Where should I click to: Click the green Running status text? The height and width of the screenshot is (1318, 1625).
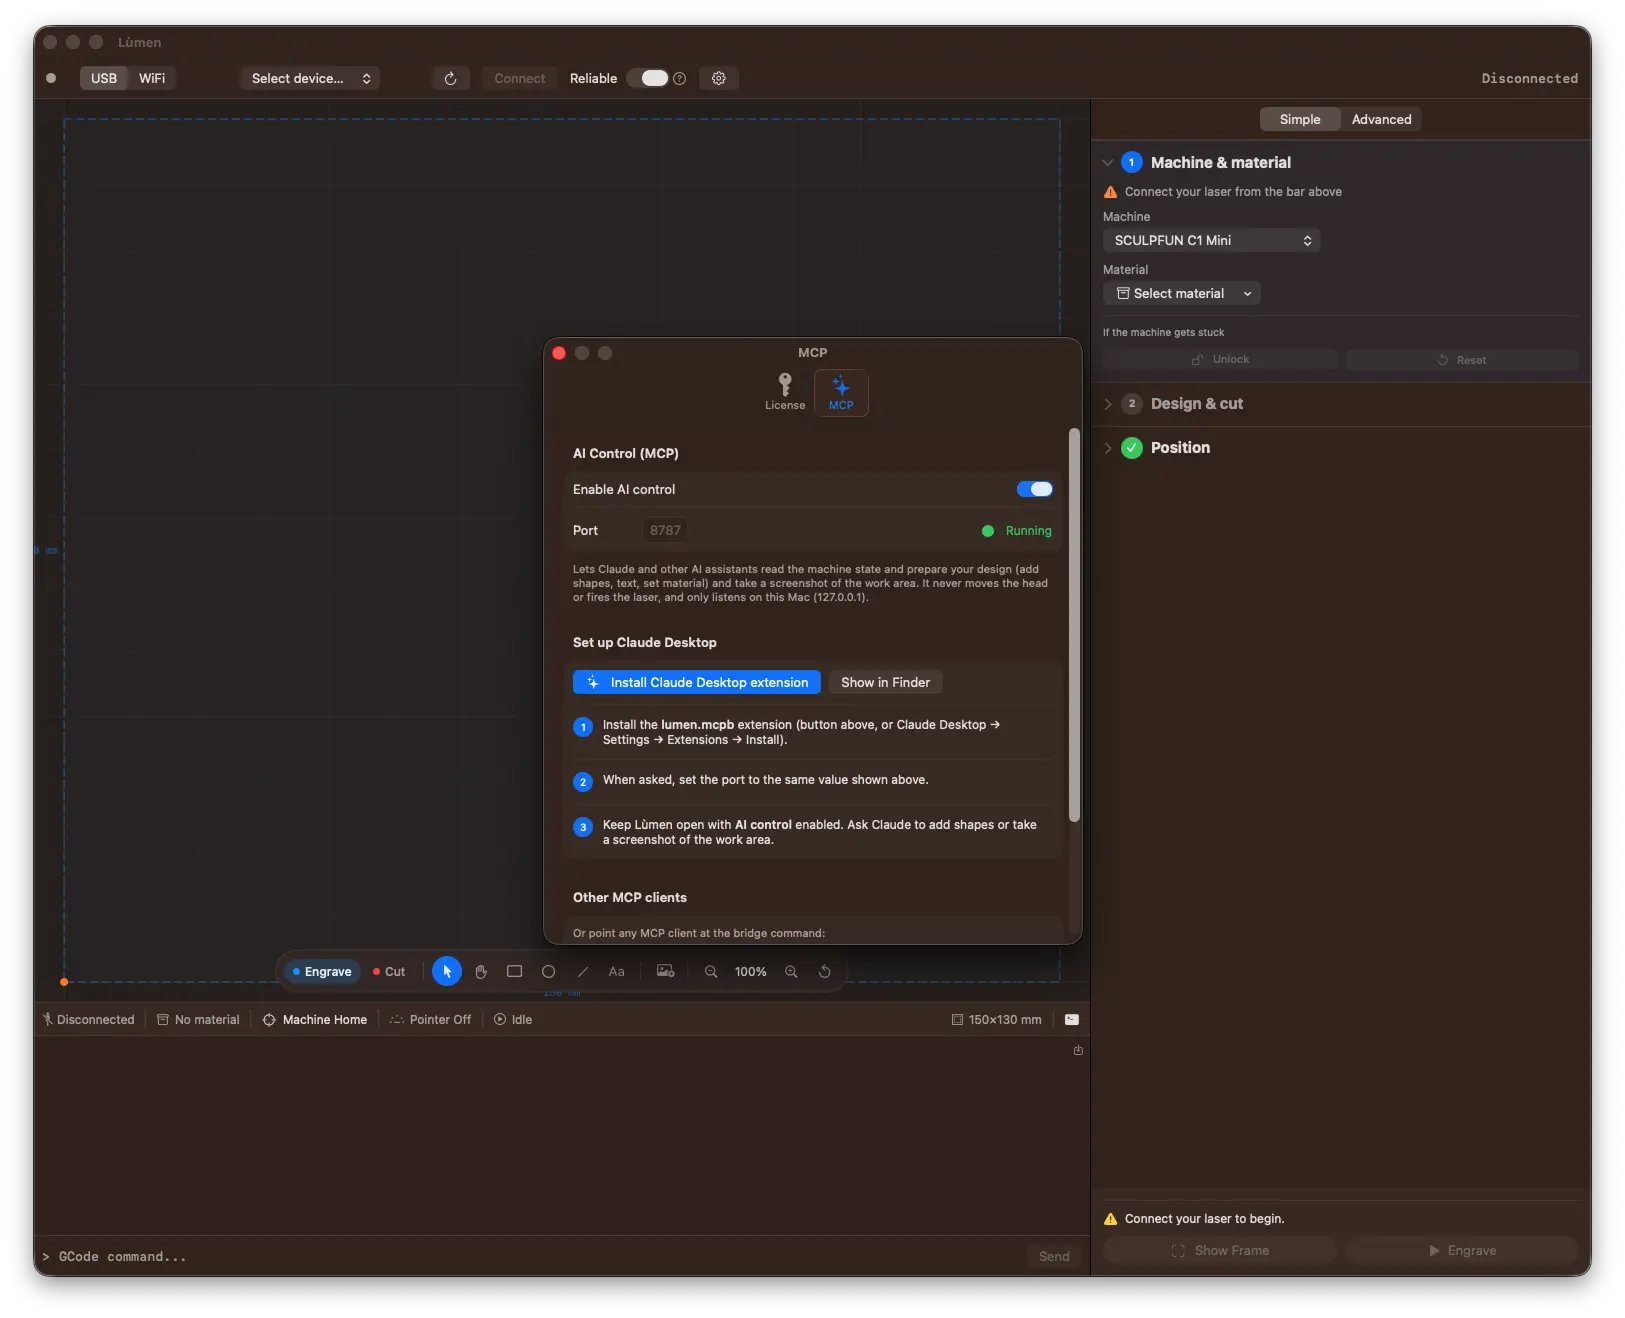click(x=1029, y=531)
